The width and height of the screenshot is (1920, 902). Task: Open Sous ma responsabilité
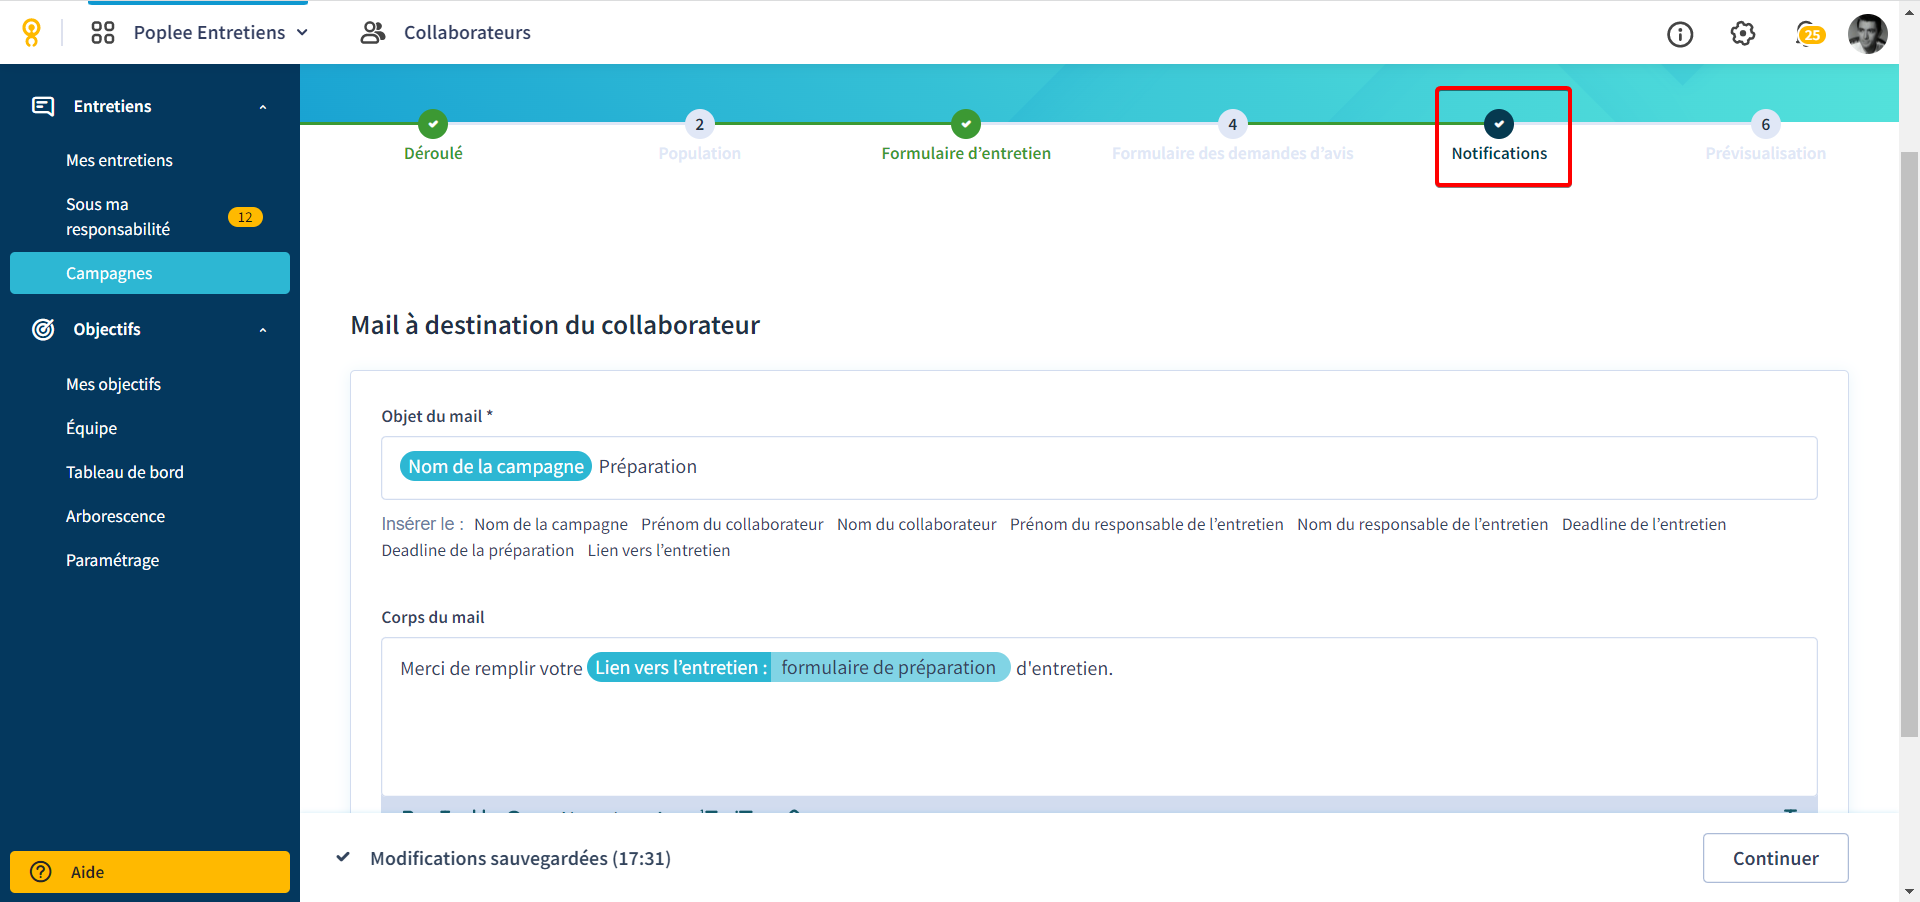118,216
